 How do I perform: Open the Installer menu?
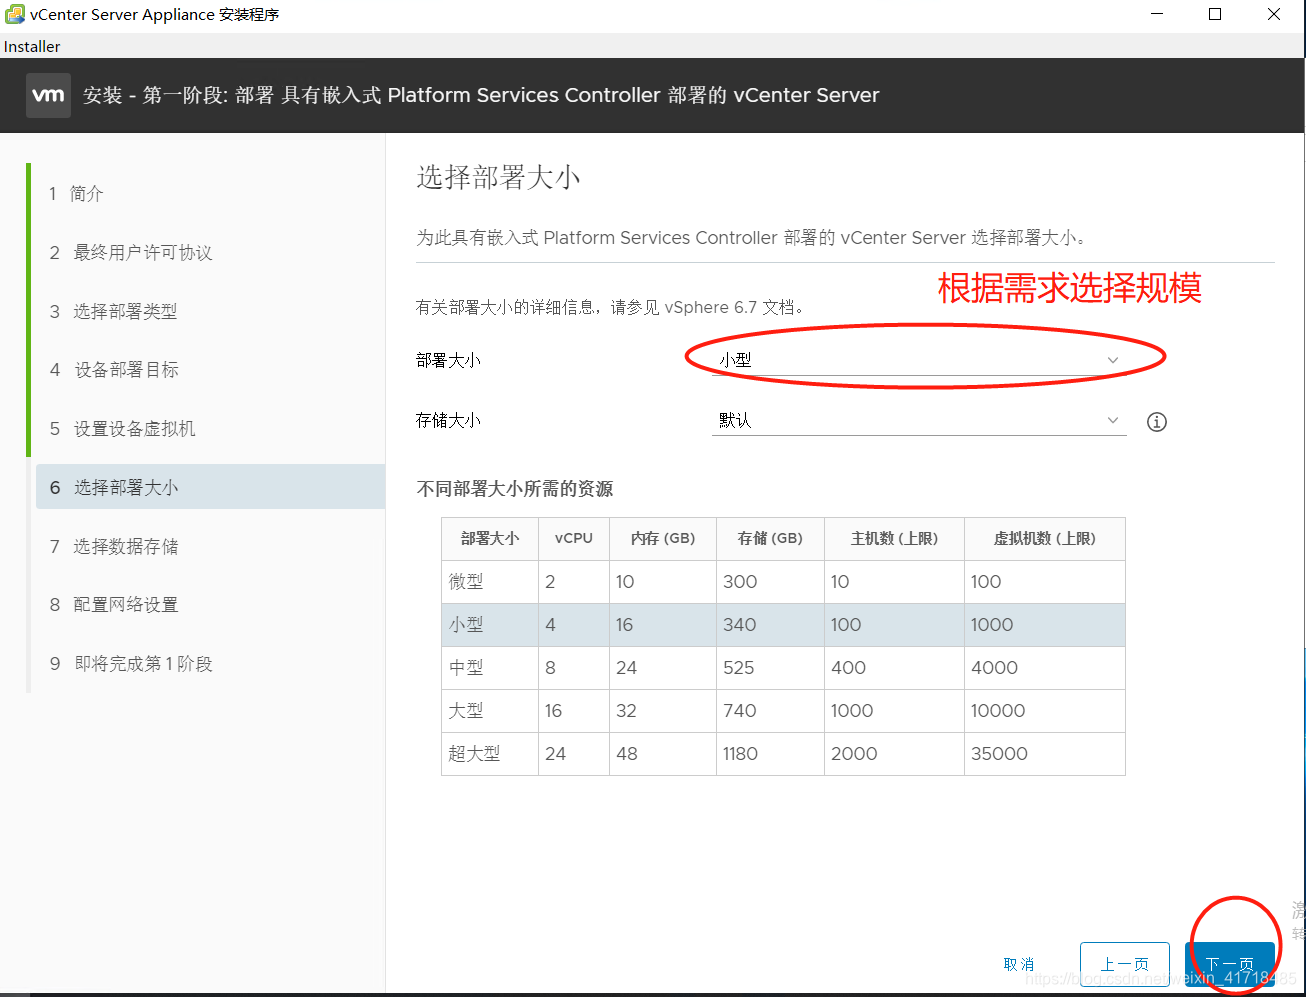(x=32, y=47)
